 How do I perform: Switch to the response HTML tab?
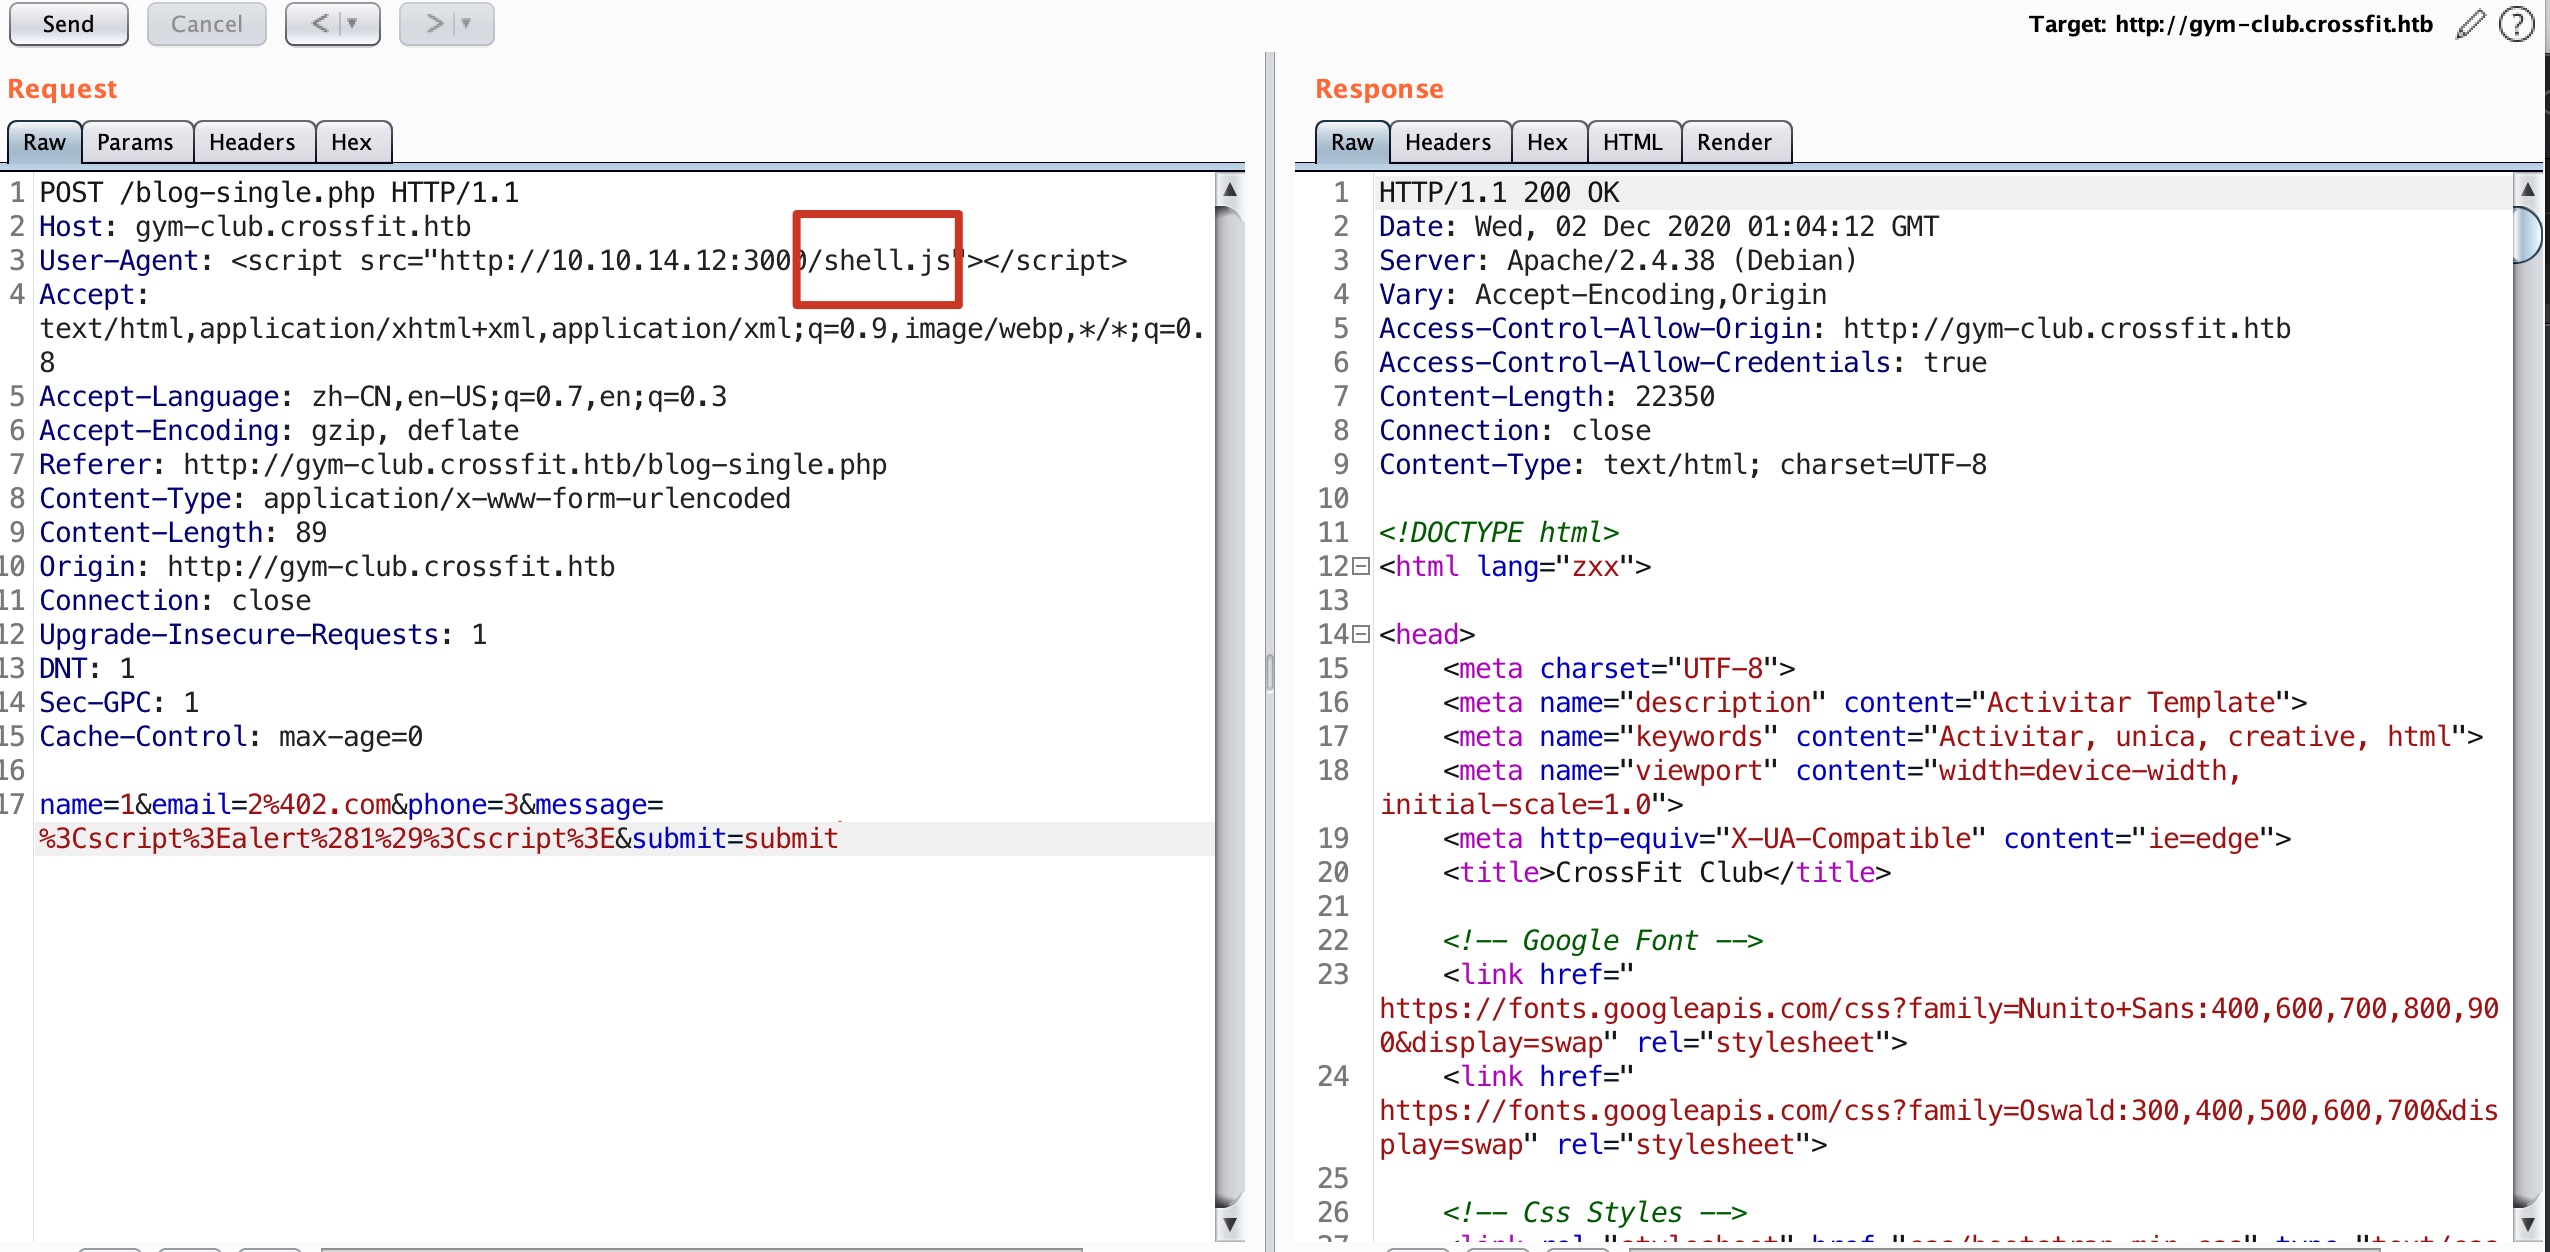pyautogui.click(x=1631, y=142)
